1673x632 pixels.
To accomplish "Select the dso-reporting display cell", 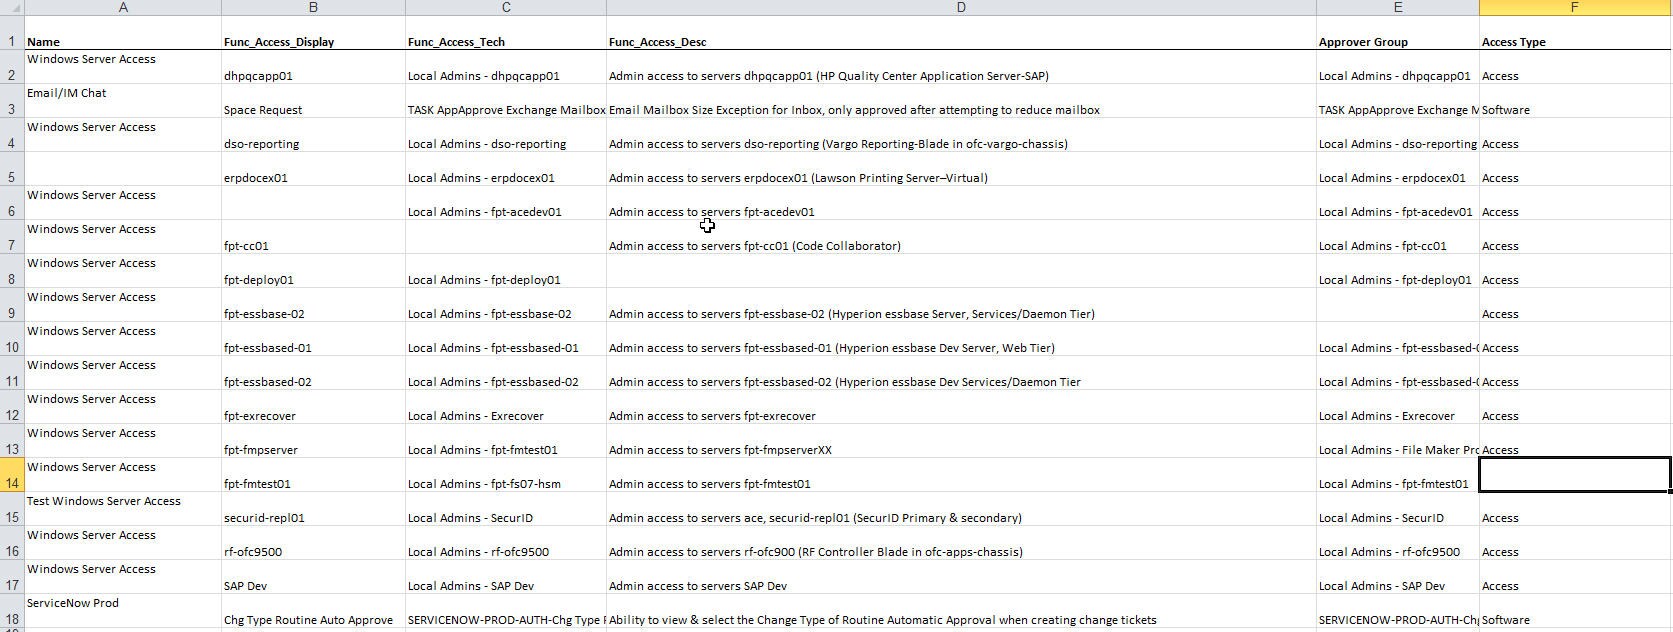I will [313, 135].
